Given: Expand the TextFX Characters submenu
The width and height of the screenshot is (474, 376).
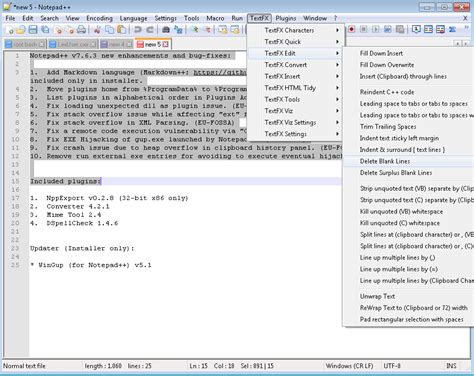Looking at the screenshot, I should (296, 30).
